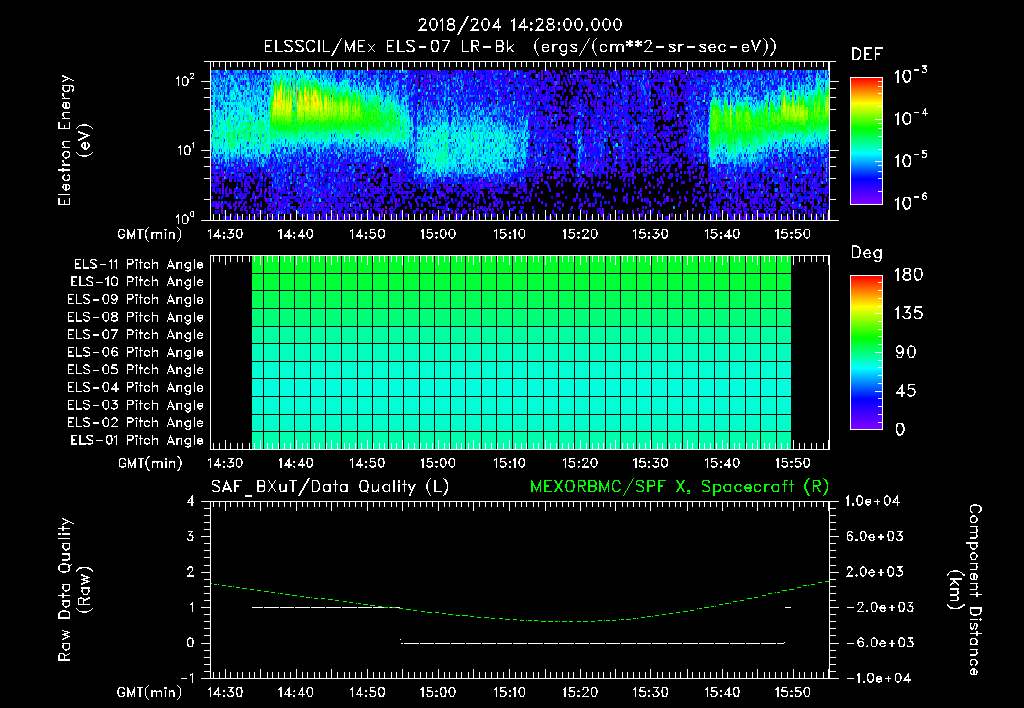Click the DEF color scale bar
This screenshot has width=1024, height=708.
click(867, 141)
